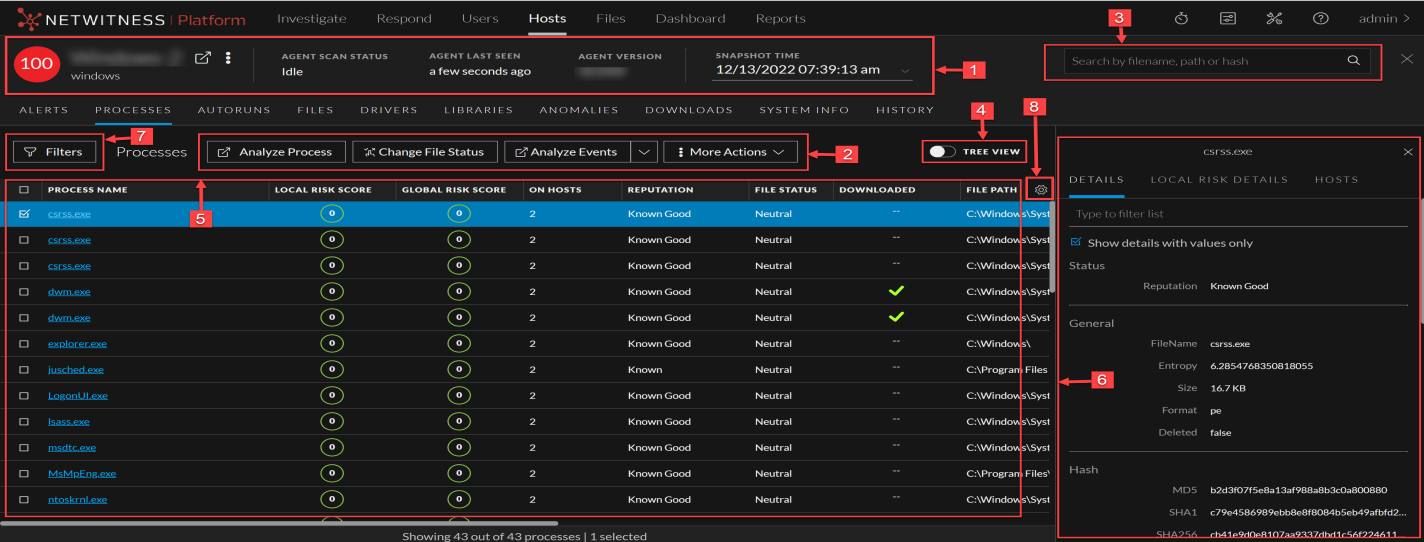Focus the Type to filter list field
Image resolution: width=1424 pixels, height=542 pixels.
click(x=1240, y=214)
